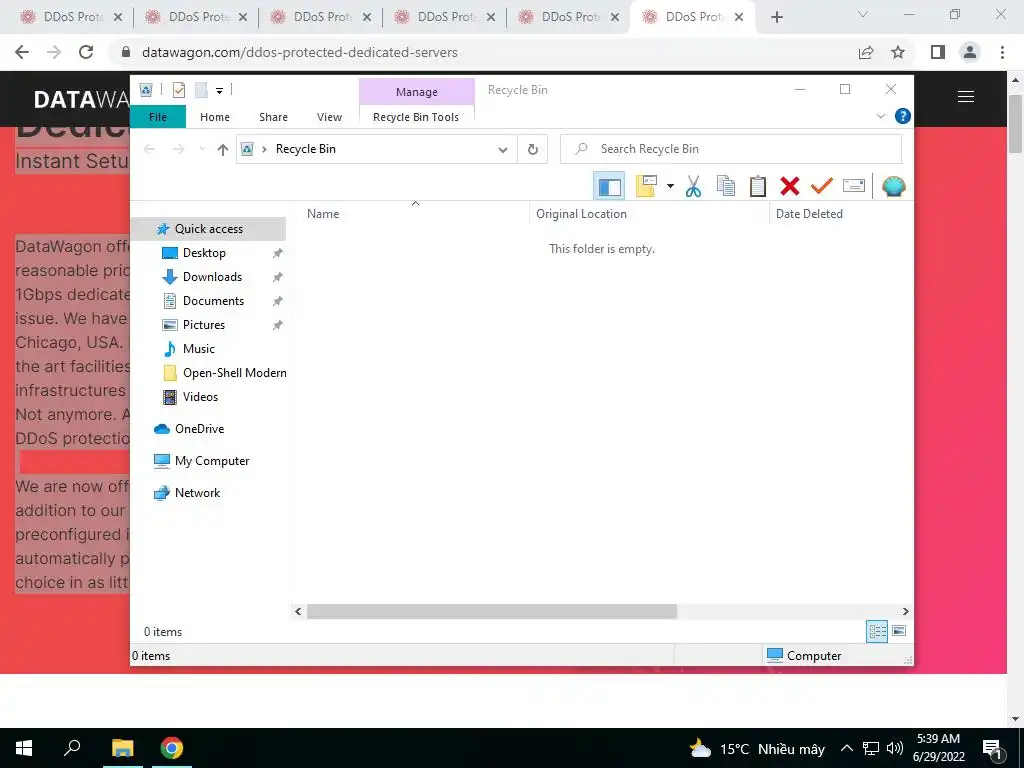
Task: Select the Recycle Bin Tools tab
Action: (x=416, y=117)
